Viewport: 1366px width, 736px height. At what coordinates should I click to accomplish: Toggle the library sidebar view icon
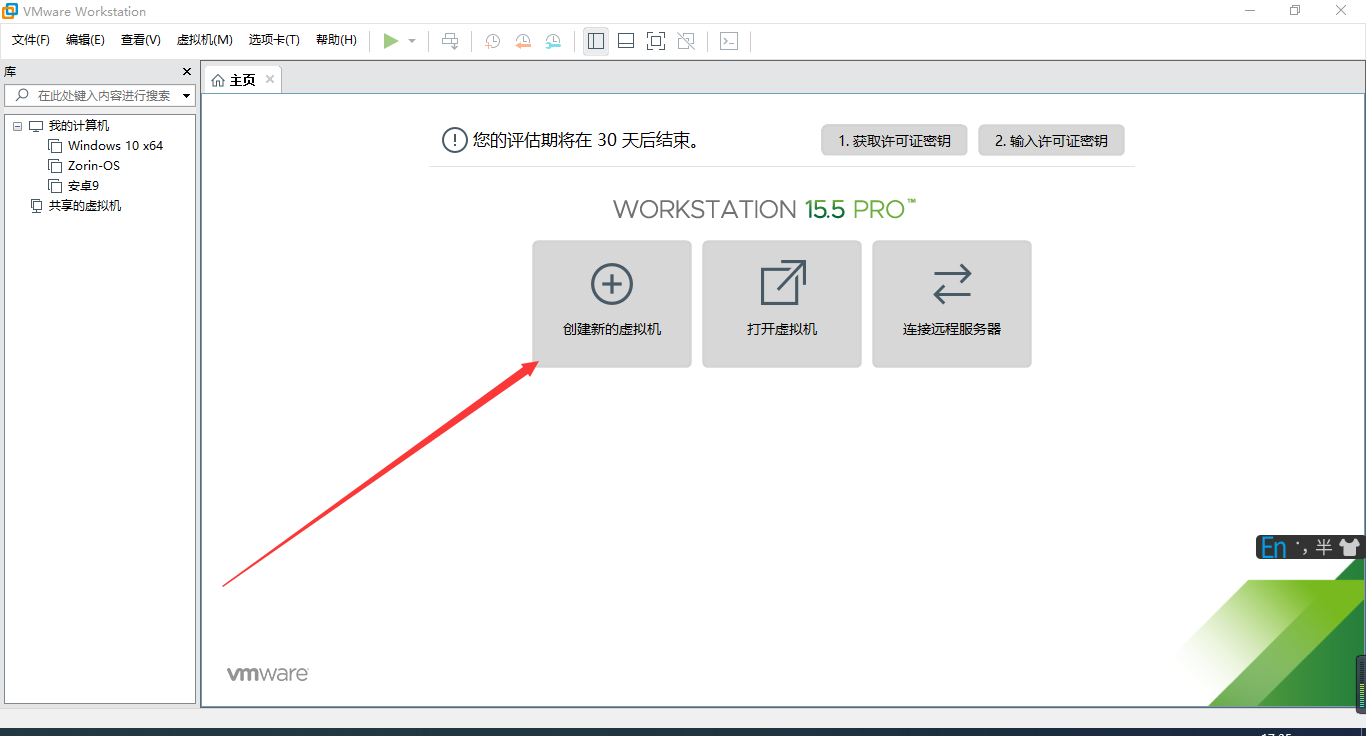click(596, 41)
